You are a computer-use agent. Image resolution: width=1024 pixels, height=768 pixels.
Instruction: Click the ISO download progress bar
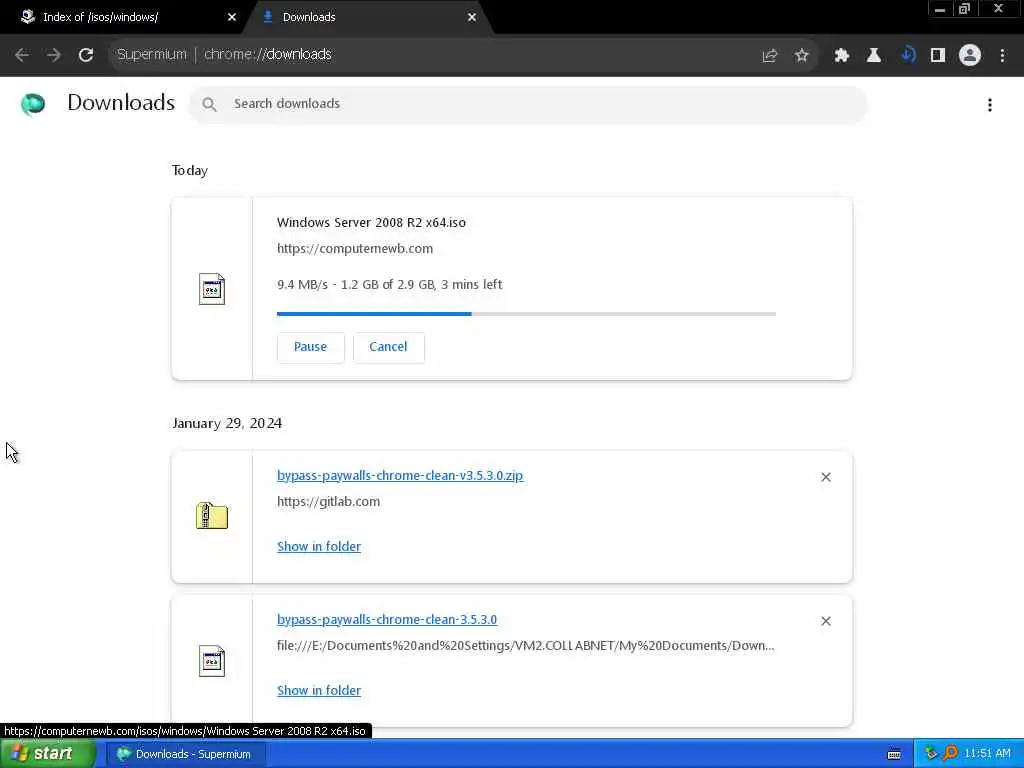(526, 314)
